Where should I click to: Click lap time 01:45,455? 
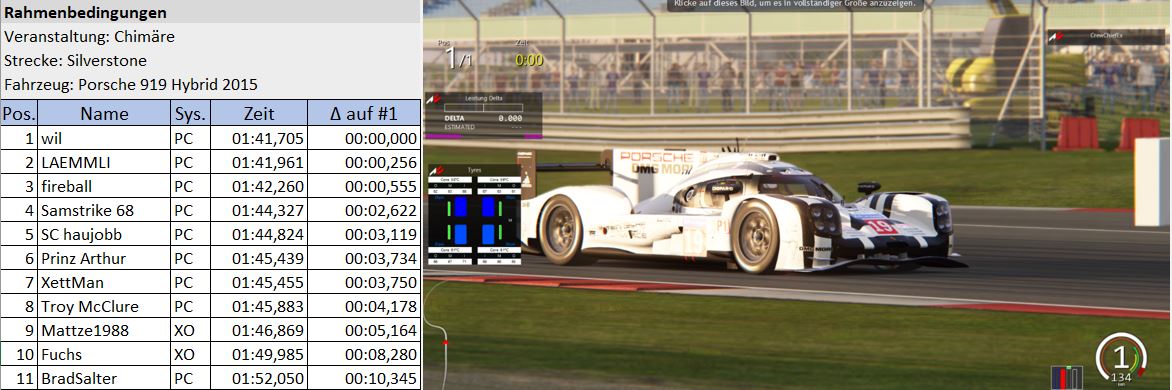268,282
